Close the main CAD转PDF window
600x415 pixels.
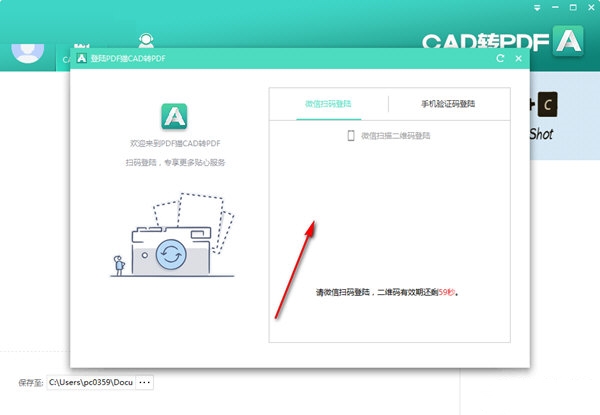[x=591, y=8]
